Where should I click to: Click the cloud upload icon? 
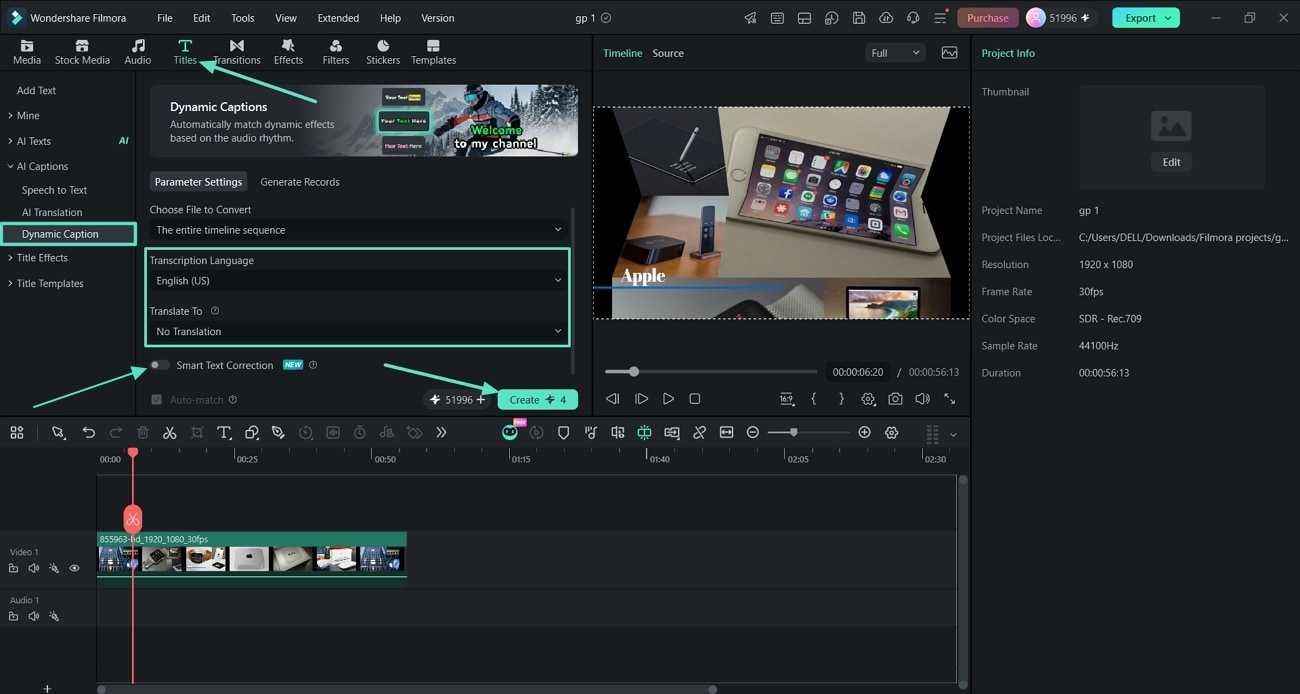tap(886, 18)
